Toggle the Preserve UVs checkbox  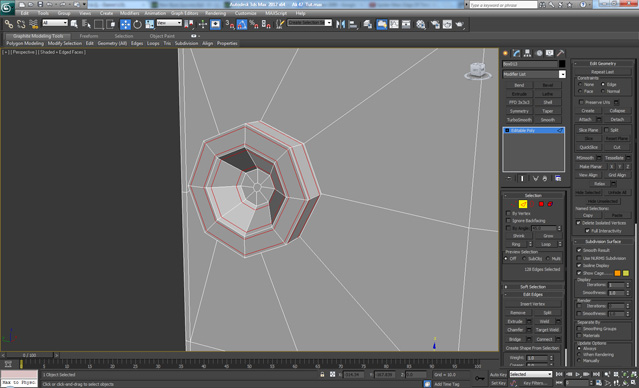point(582,102)
